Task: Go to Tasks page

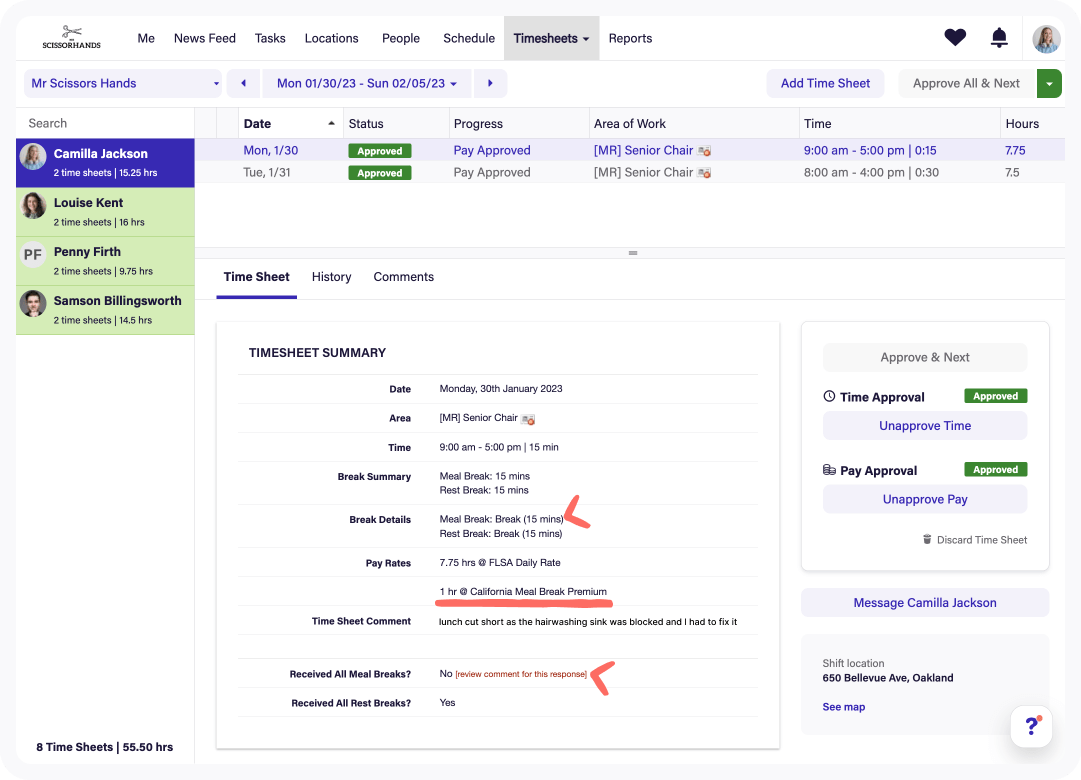Action: (x=270, y=39)
